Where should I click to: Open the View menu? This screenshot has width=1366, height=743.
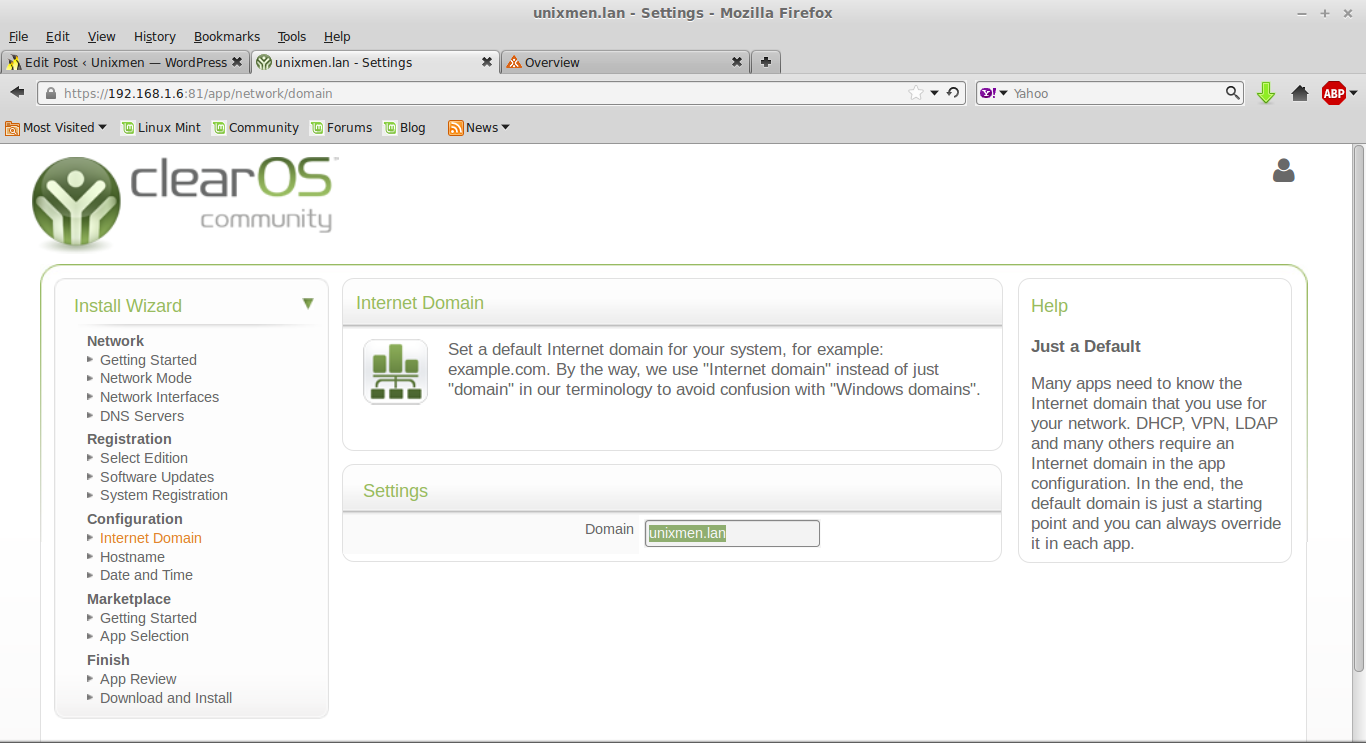101,36
